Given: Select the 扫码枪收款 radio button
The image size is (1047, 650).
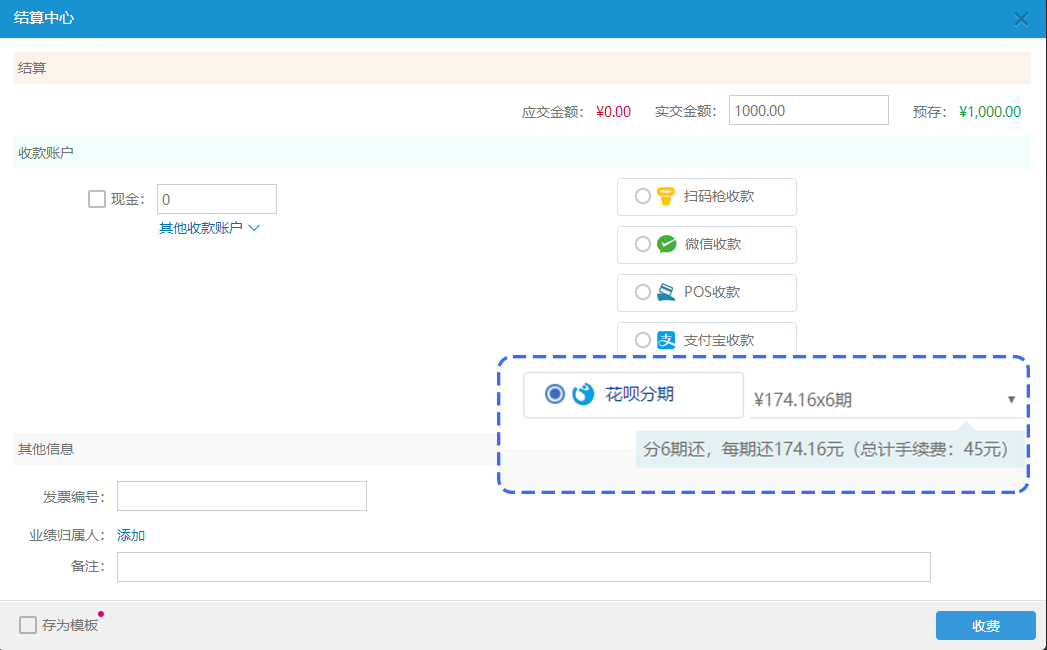Looking at the screenshot, I should click(x=643, y=197).
